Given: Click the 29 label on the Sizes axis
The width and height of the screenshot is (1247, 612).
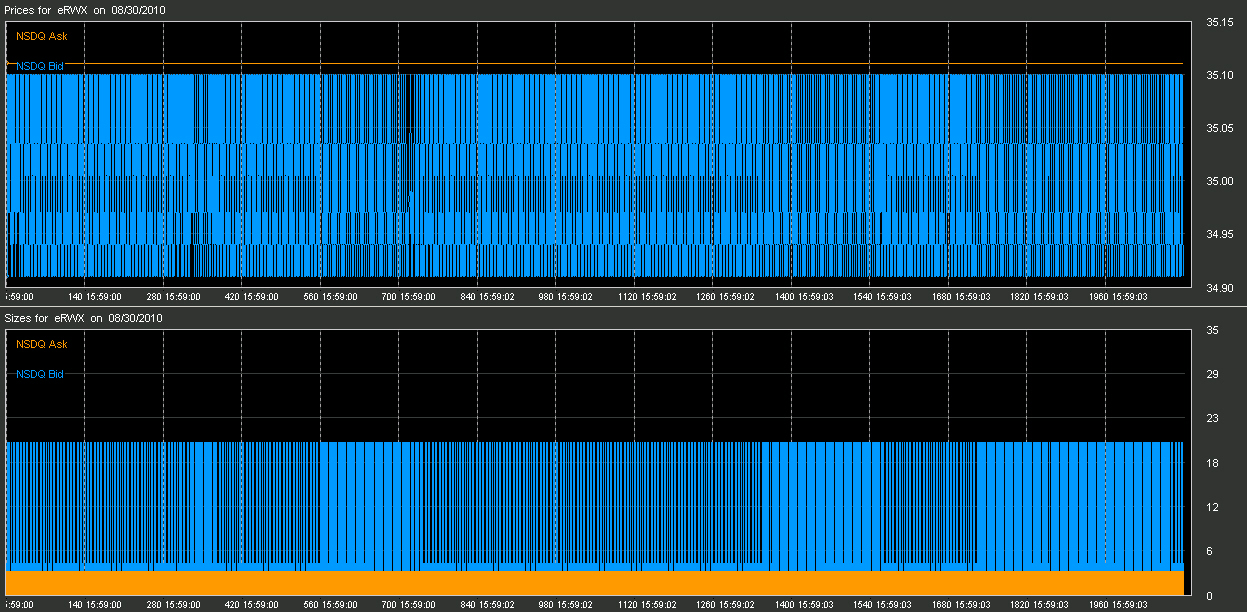Looking at the screenshot, I should [x=1213, y=374].
